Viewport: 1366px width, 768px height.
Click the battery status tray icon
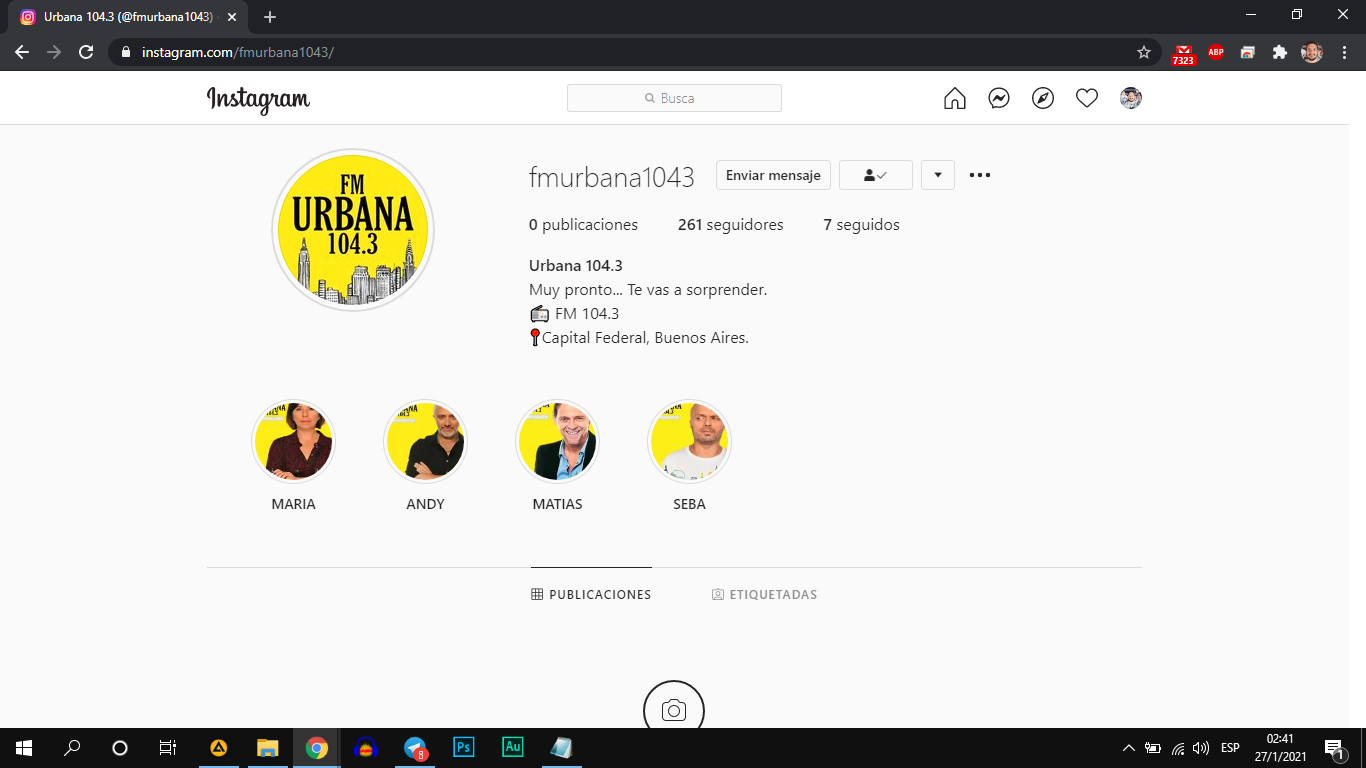point(1153,748)
